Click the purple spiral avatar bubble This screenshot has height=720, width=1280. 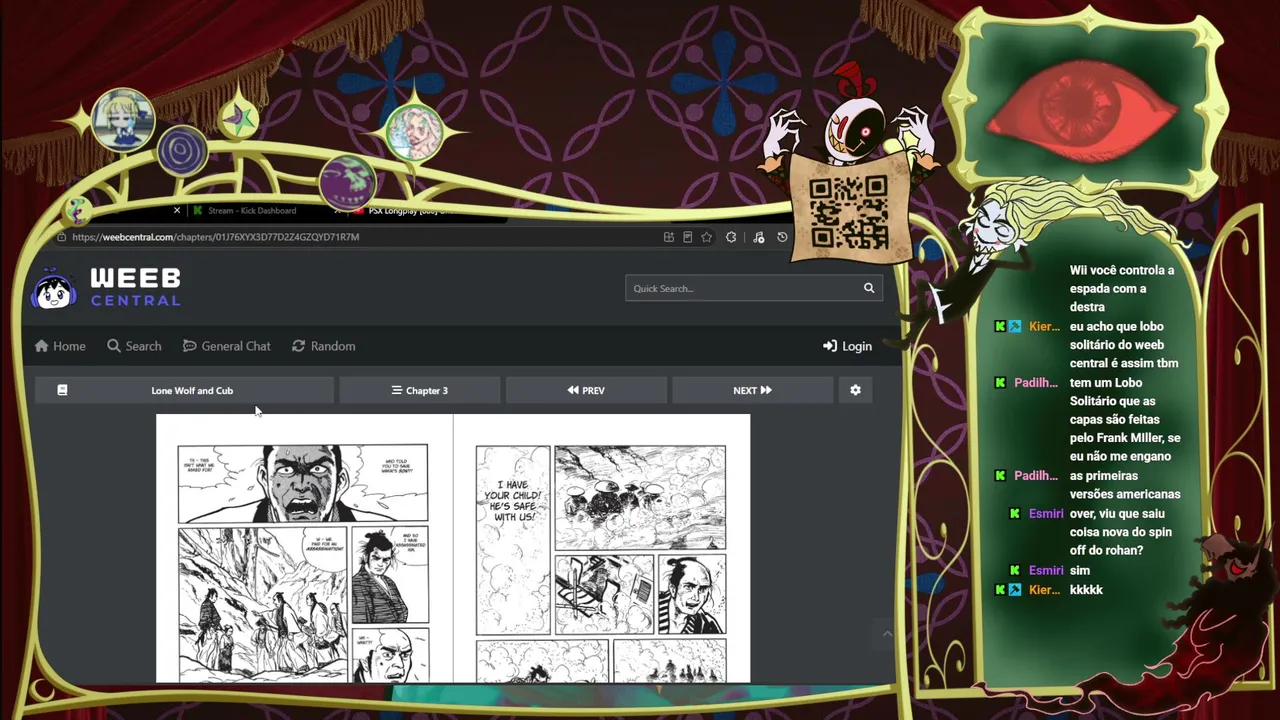182,152
